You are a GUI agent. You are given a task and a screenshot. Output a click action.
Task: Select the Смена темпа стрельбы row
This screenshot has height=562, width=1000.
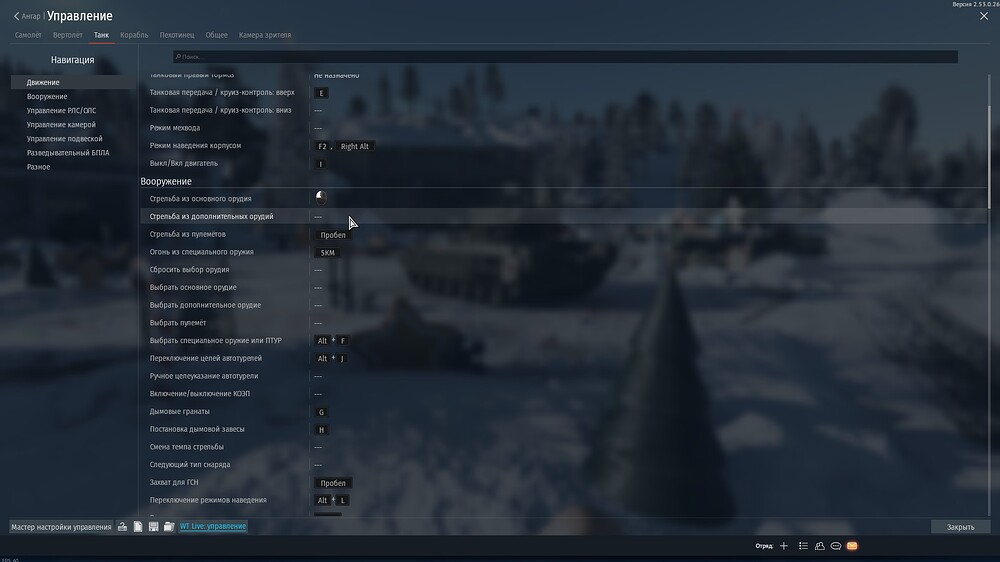(x=563, y=447)
